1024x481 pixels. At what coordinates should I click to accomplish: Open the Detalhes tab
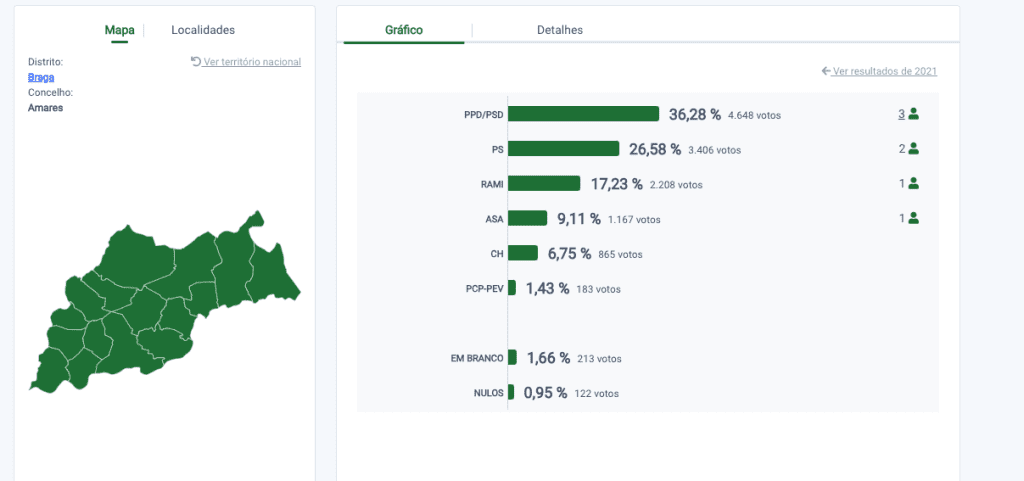pyautogui.click(x=560, y=30)
